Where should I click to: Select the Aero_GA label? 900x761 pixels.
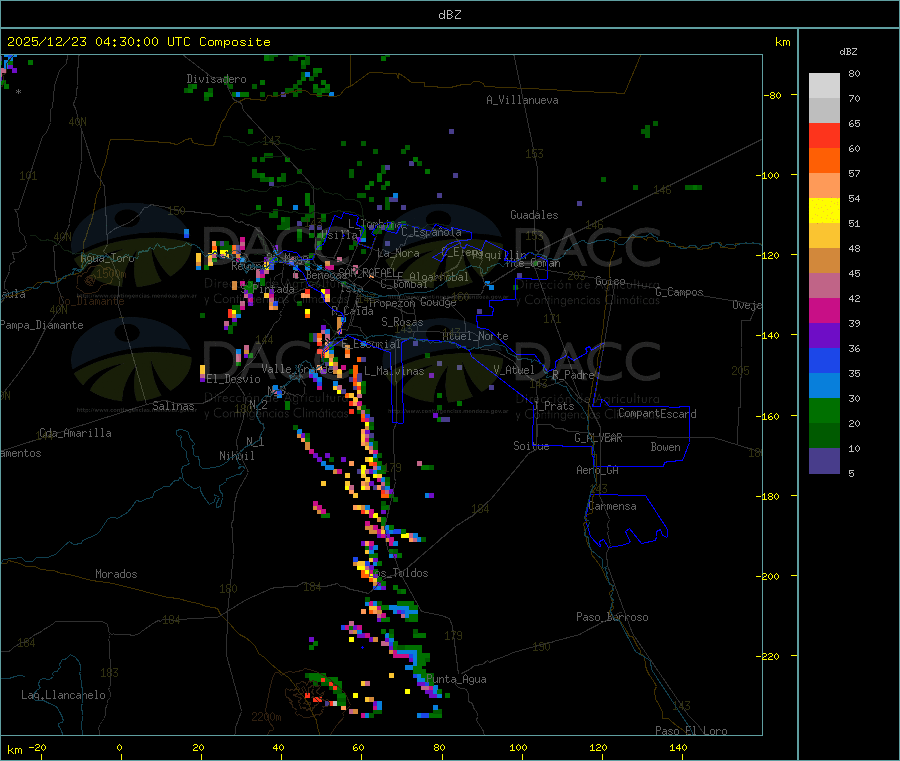click(x=598, y=470)
